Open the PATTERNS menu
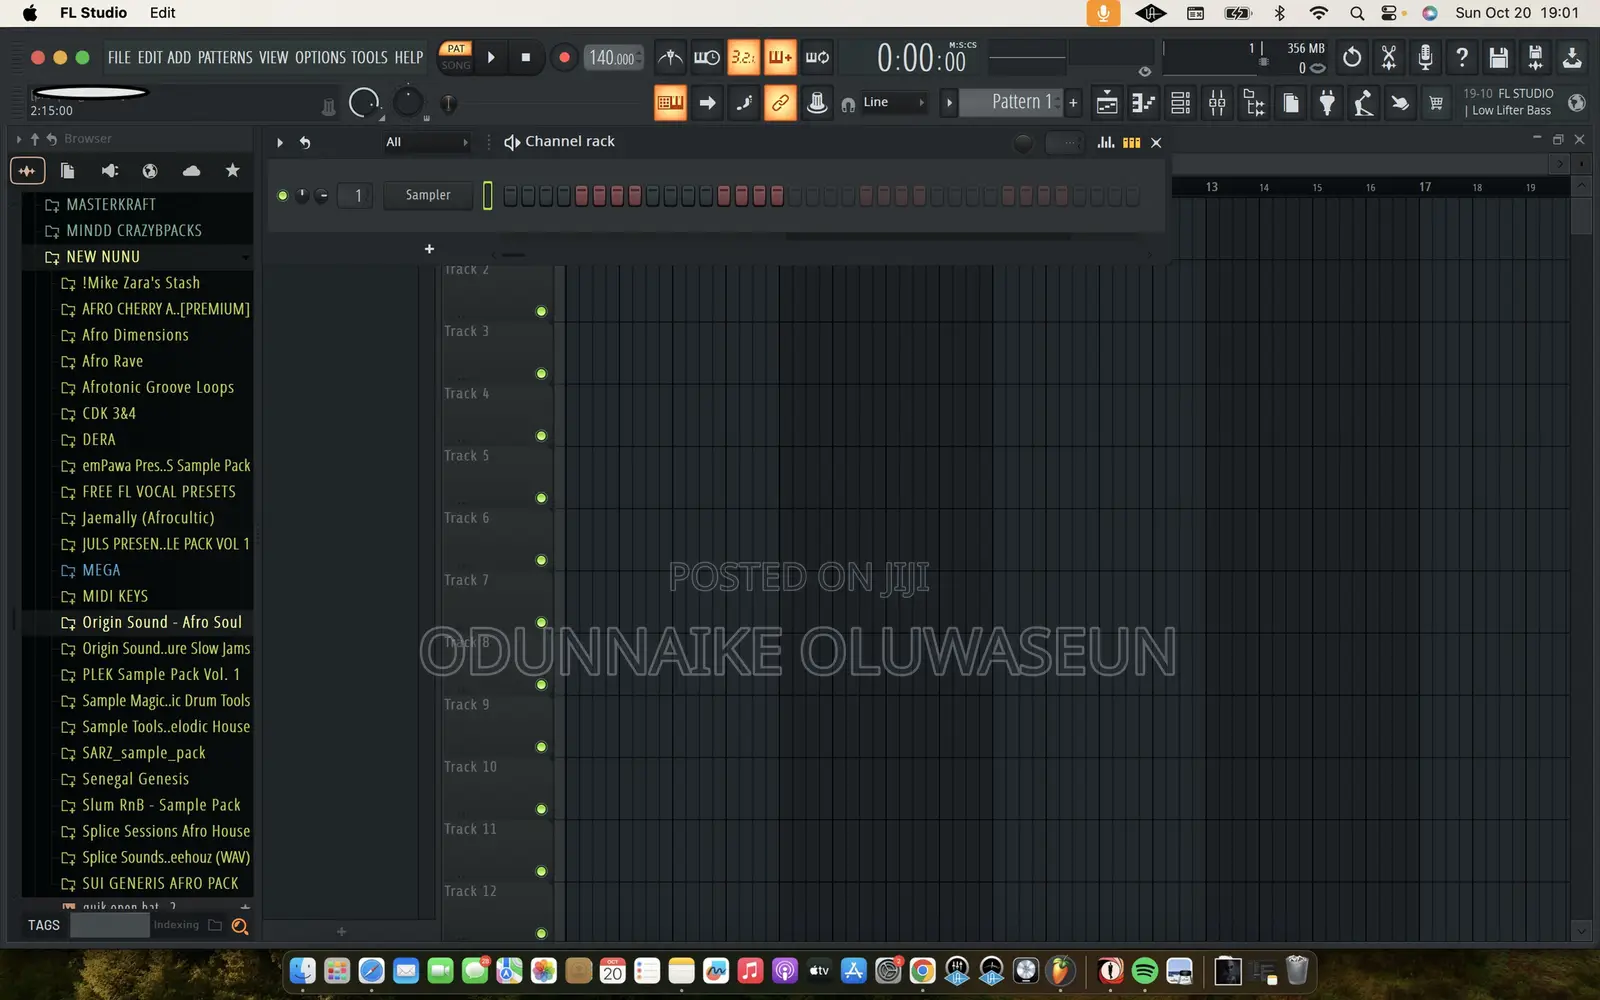The height and width of the screenshot is (1000, 1600). click(225, 57)
